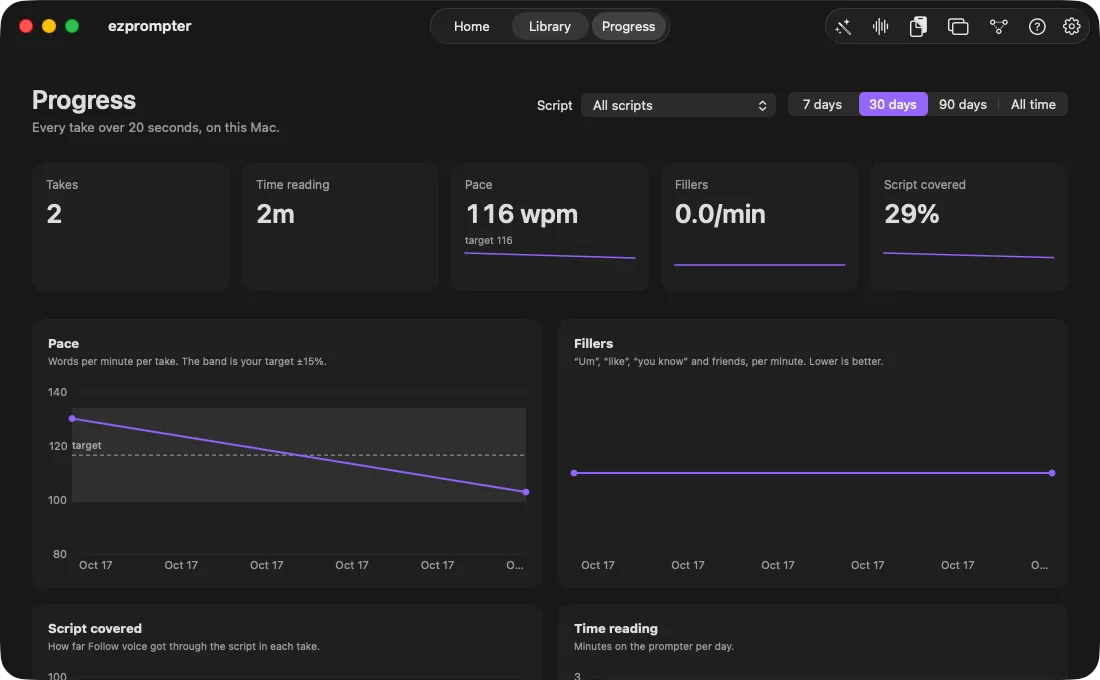Click the Script covered chart heading

[x=95, y=629]
